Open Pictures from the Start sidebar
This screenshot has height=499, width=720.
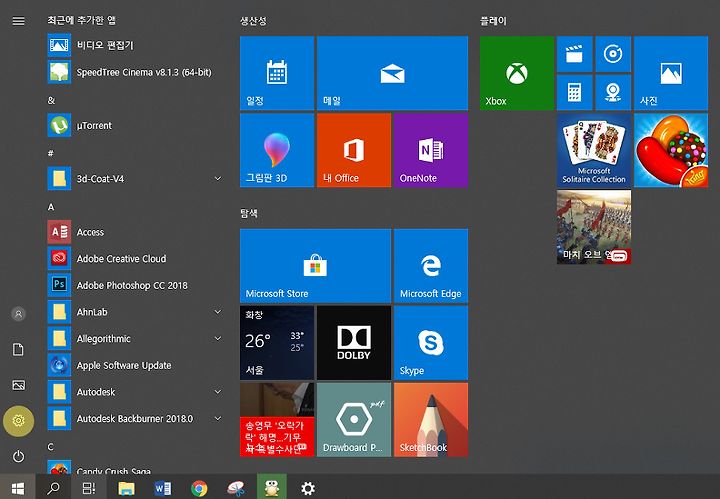(18, 385)
